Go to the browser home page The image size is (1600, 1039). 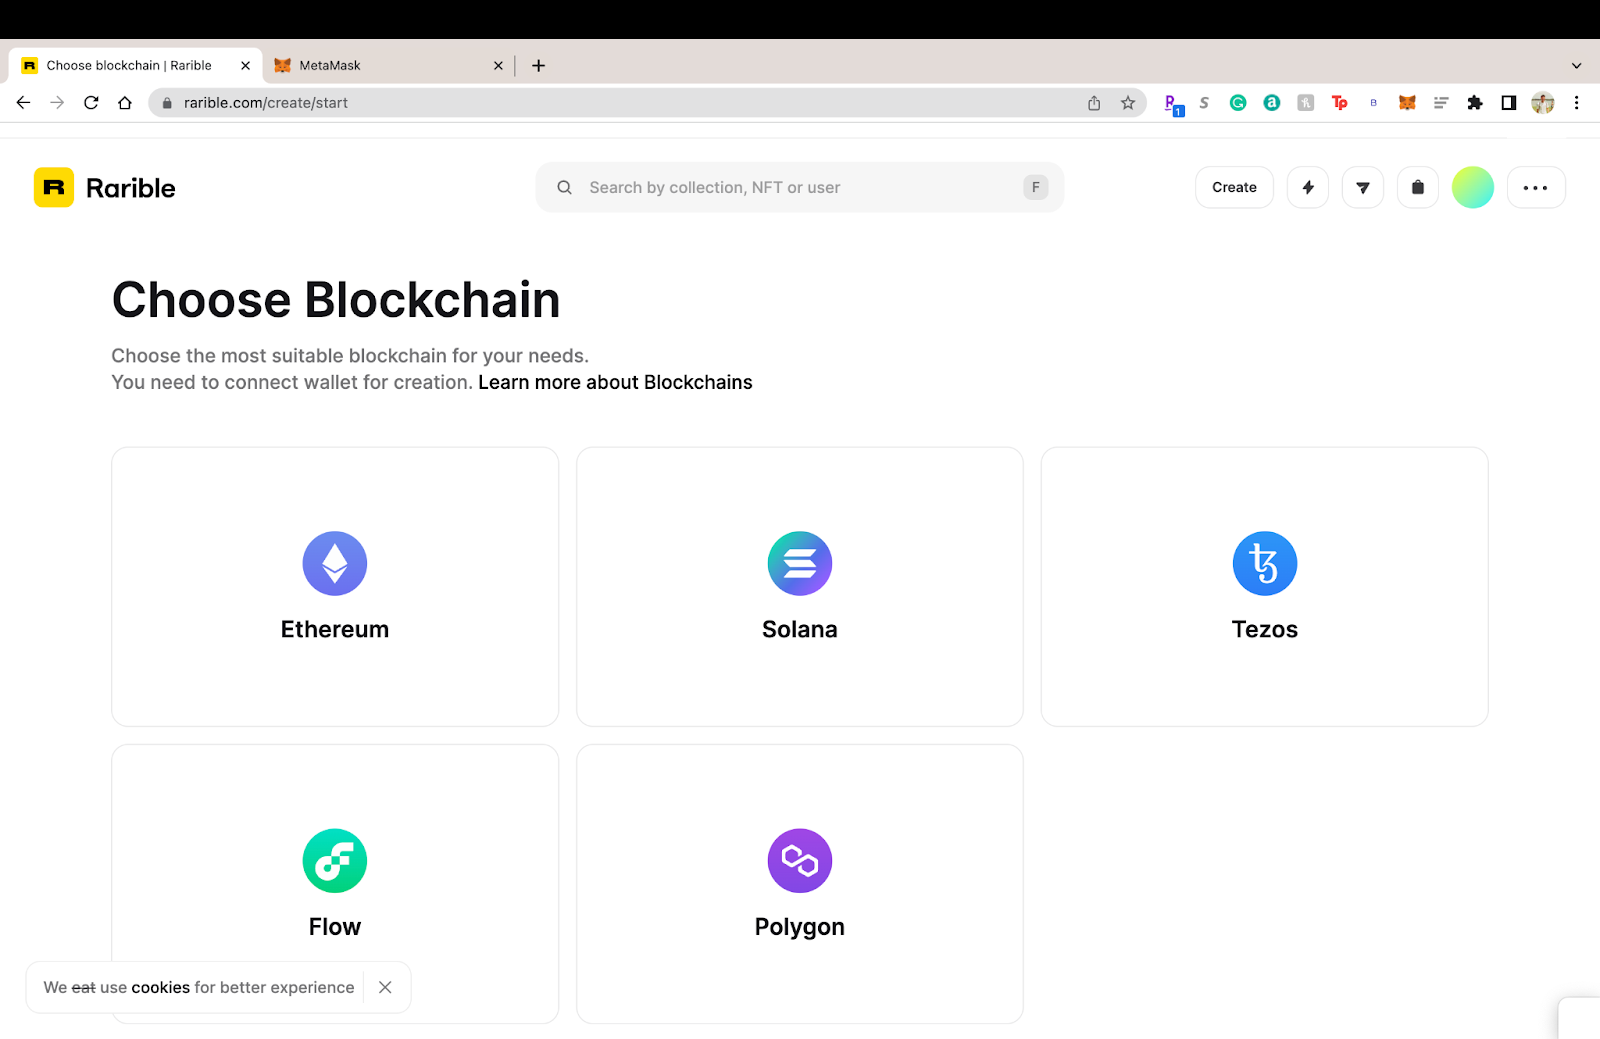pos(125,103)
